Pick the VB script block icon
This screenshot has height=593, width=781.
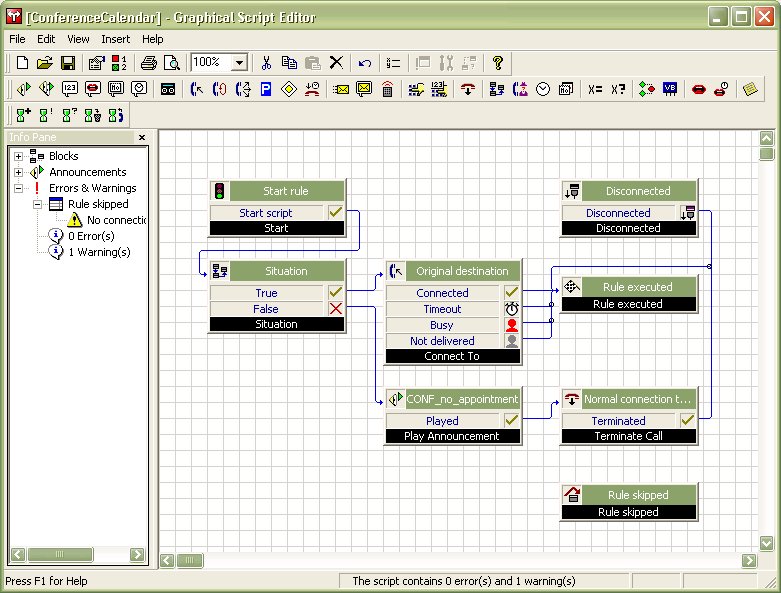(x=669, y=89)
